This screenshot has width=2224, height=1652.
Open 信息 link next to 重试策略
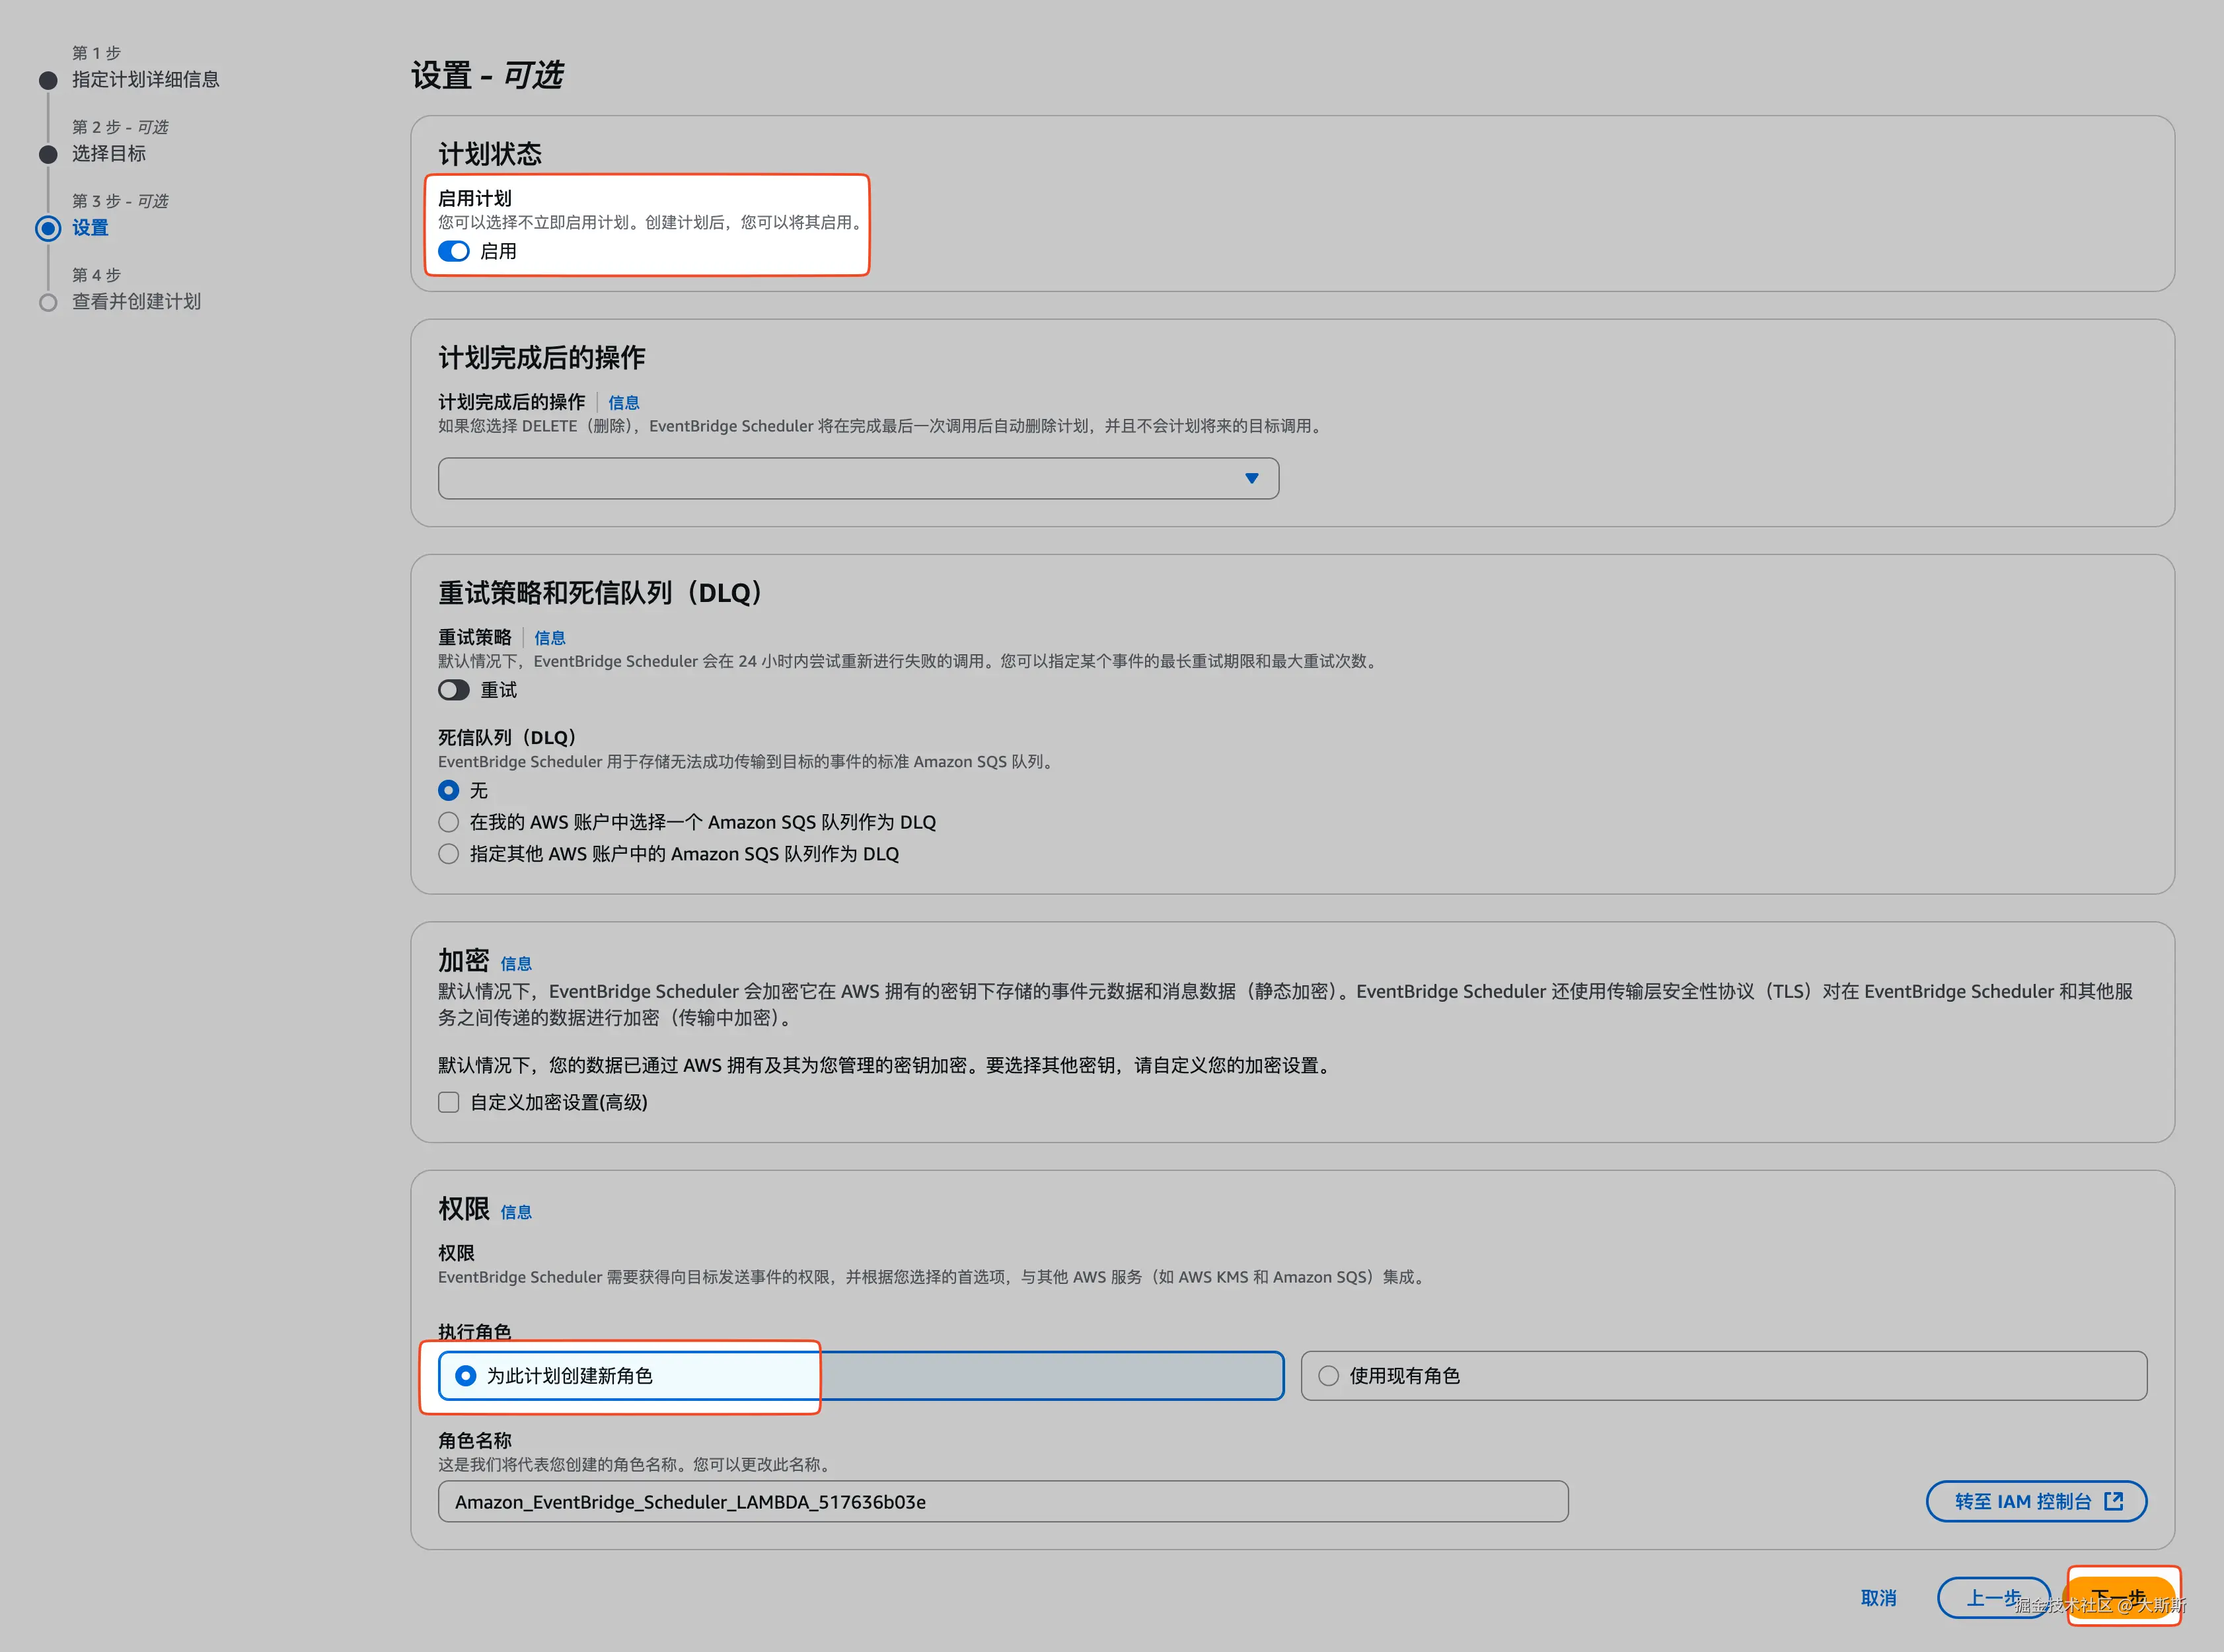(550, 638)
